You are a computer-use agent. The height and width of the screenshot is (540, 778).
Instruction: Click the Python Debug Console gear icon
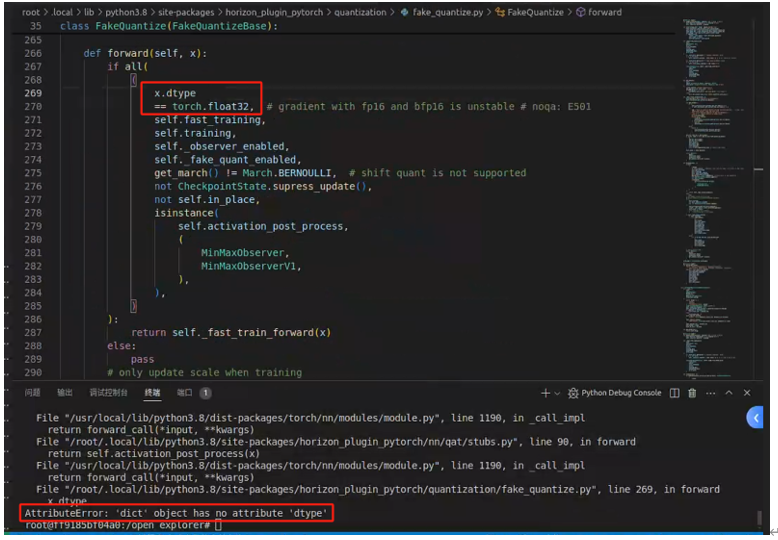click(x=573, y=393)
